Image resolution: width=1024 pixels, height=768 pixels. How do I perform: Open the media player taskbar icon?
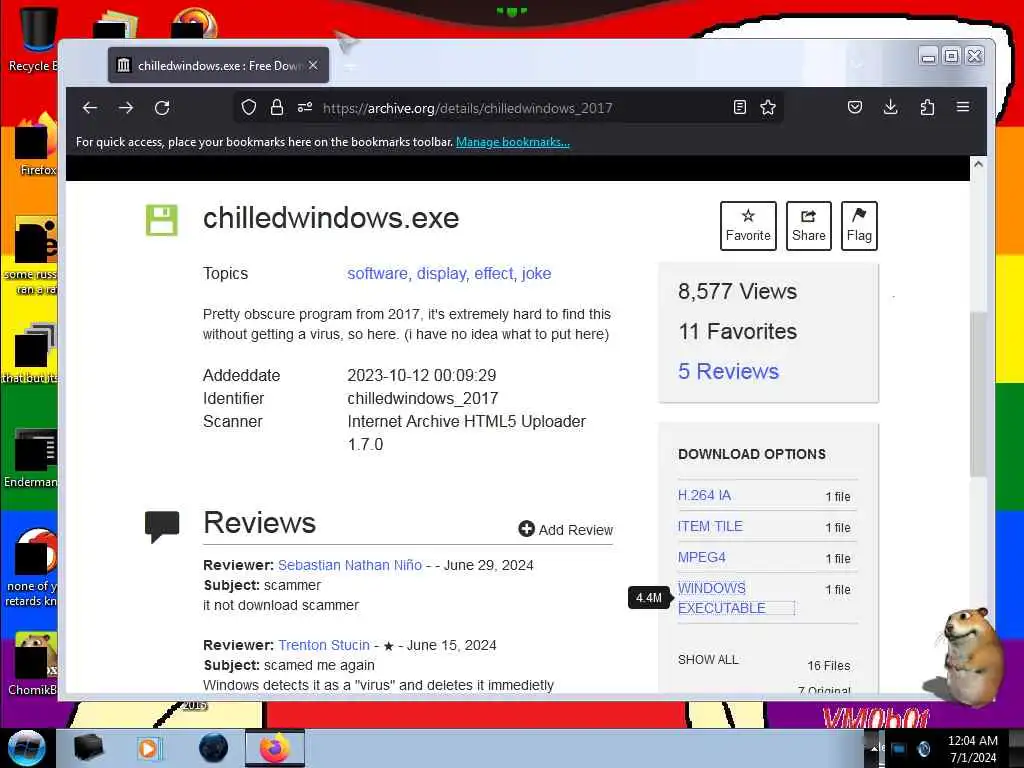[x=148, y=748]
